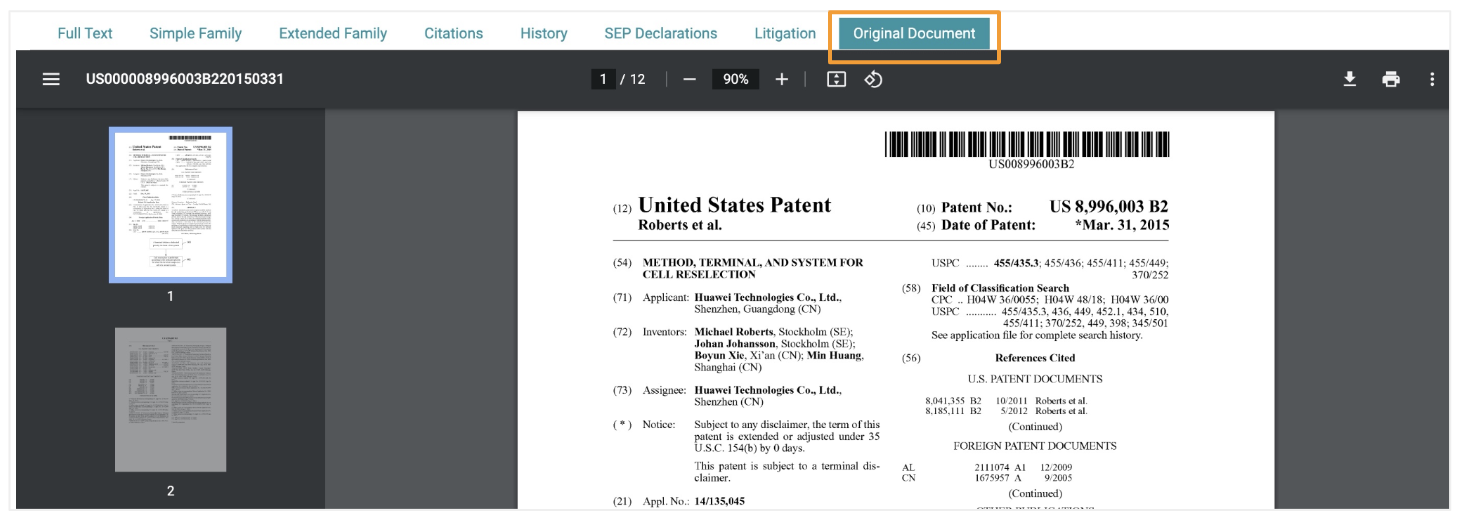Open the more actions three-dot menu
The image size is (1470, 528).
point(1432,79)
